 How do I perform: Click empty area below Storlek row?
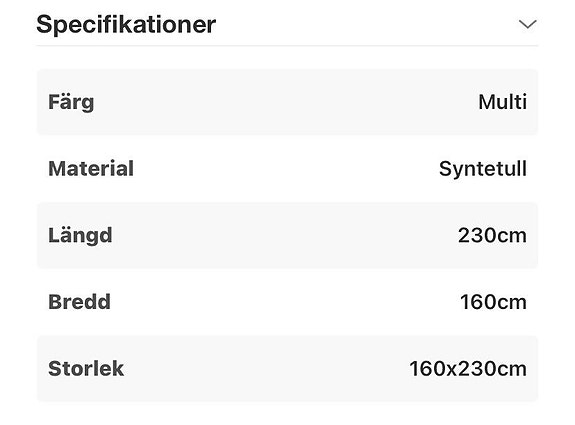[x=288, y=414]
